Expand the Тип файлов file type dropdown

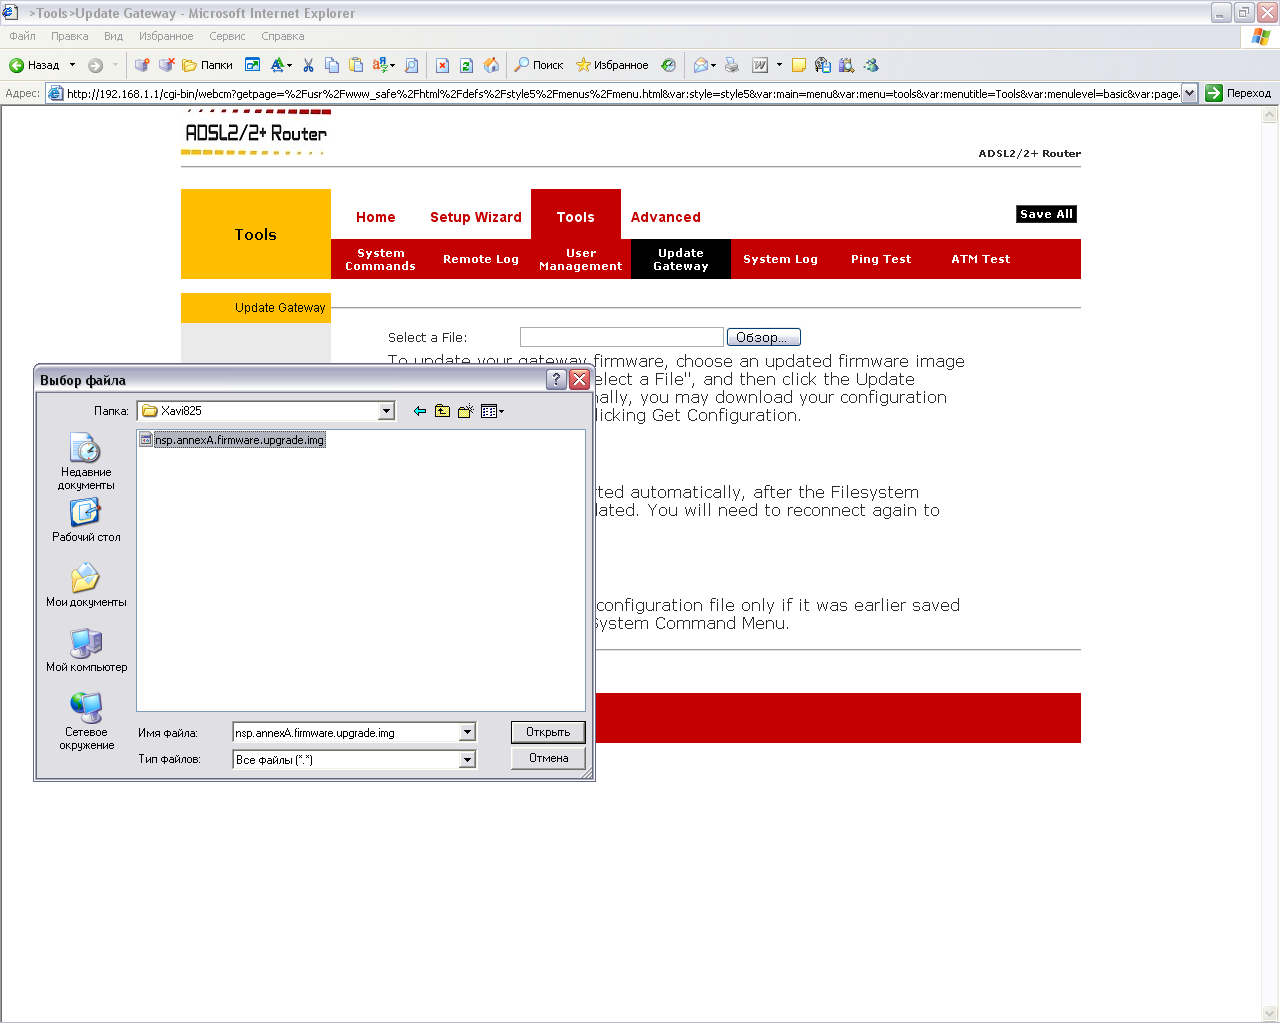467,760
